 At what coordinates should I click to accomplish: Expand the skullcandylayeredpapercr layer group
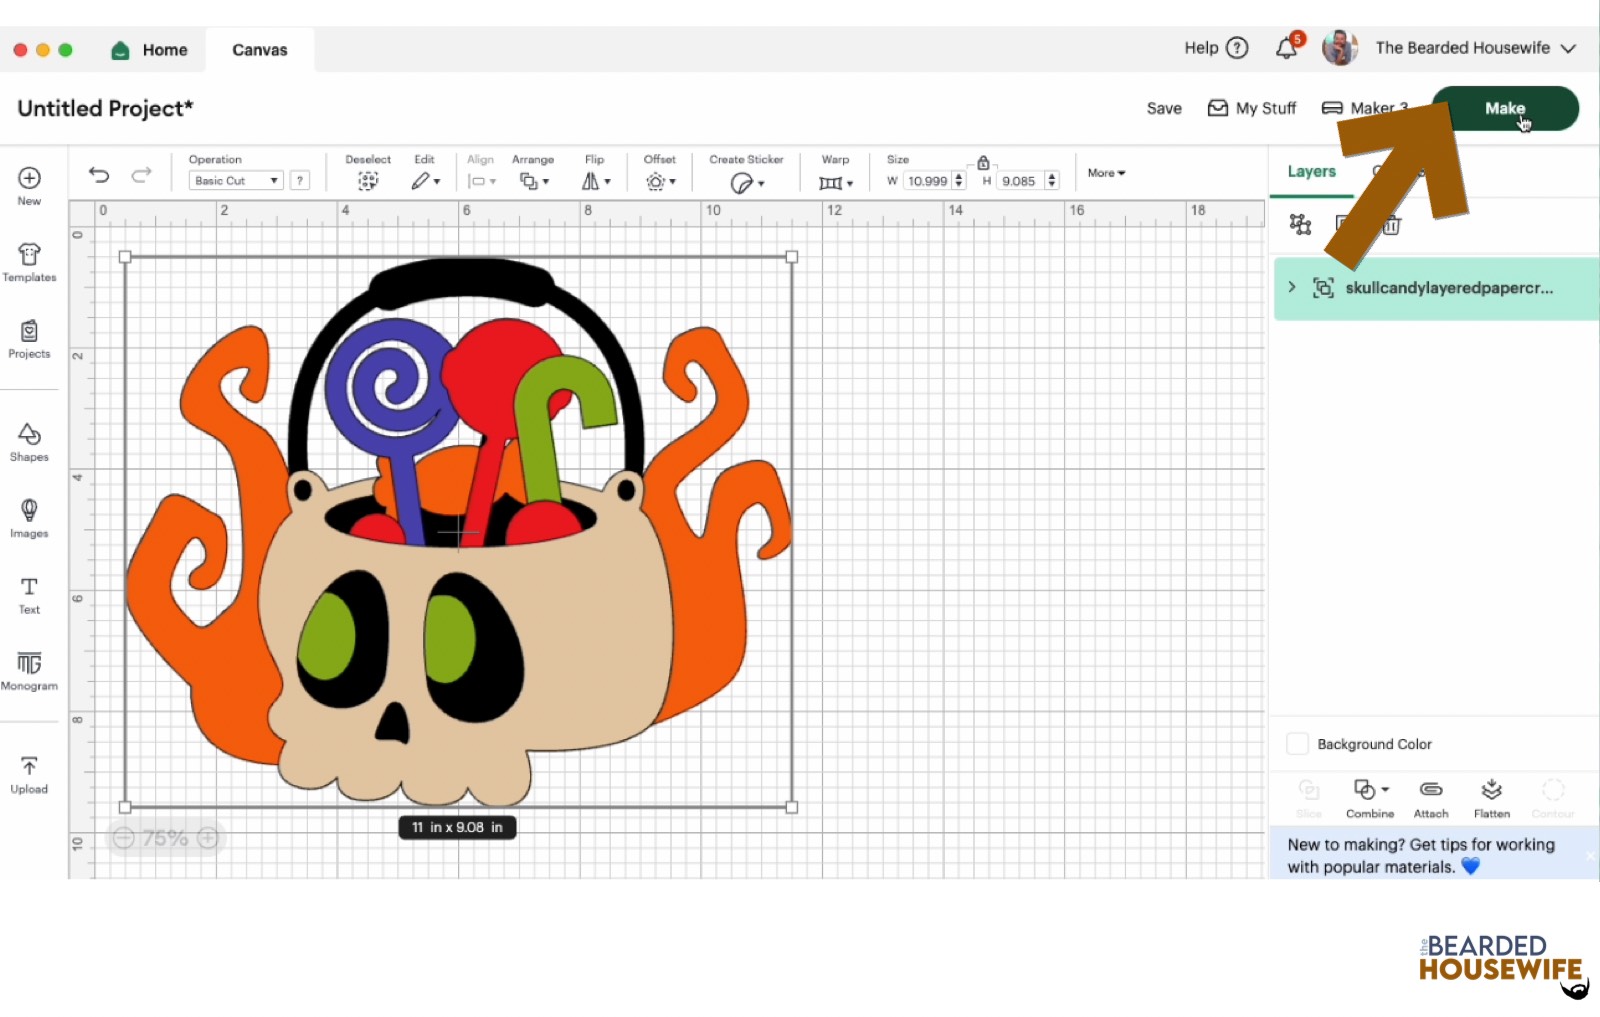click(x=1292, y=288)
